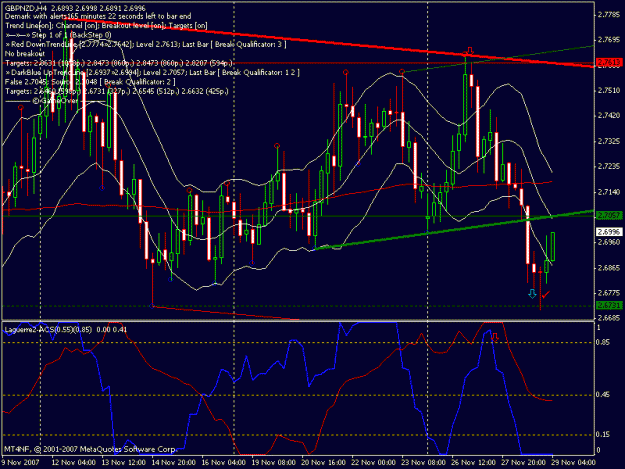Click the '19 Nov 08:00' time label
Image resolution: width=625 pixels, height=469 pixels.
coord(274,463)
